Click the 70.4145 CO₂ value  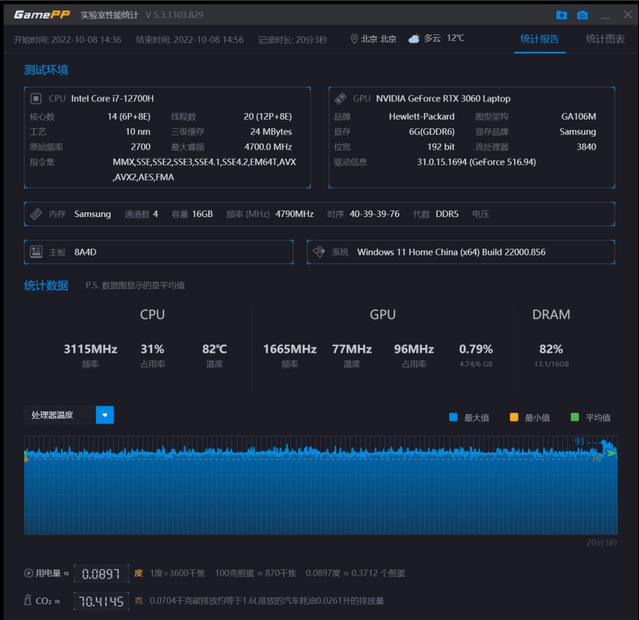pos(101,601)
